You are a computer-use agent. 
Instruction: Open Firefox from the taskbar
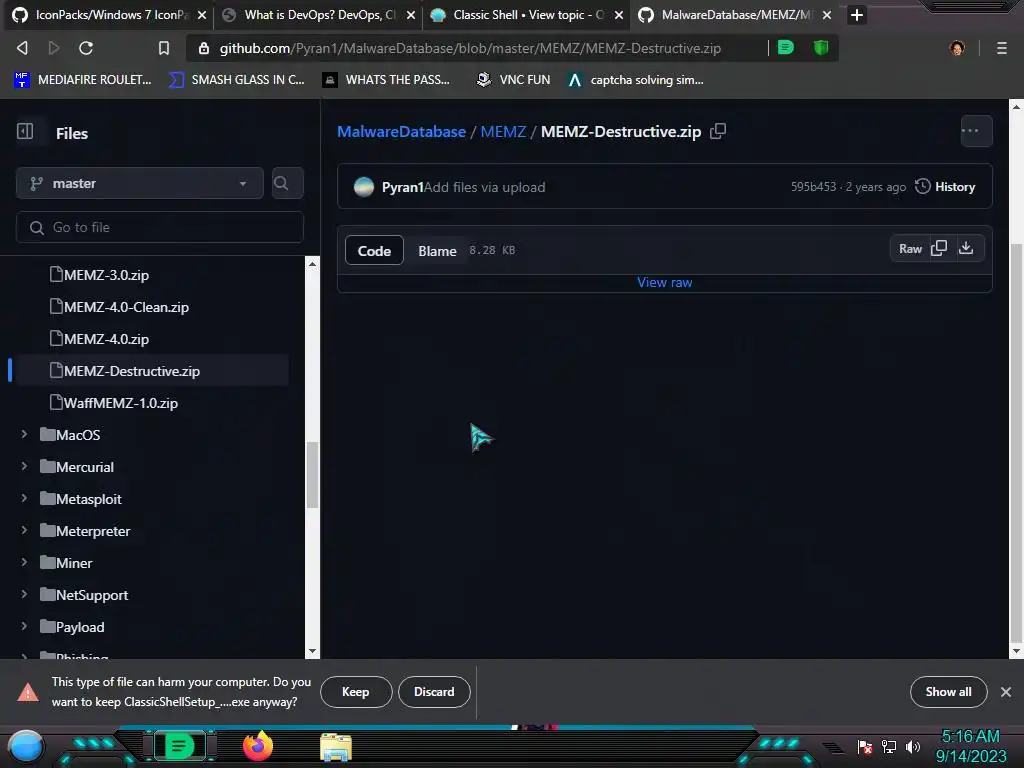(x=258, y=746)
